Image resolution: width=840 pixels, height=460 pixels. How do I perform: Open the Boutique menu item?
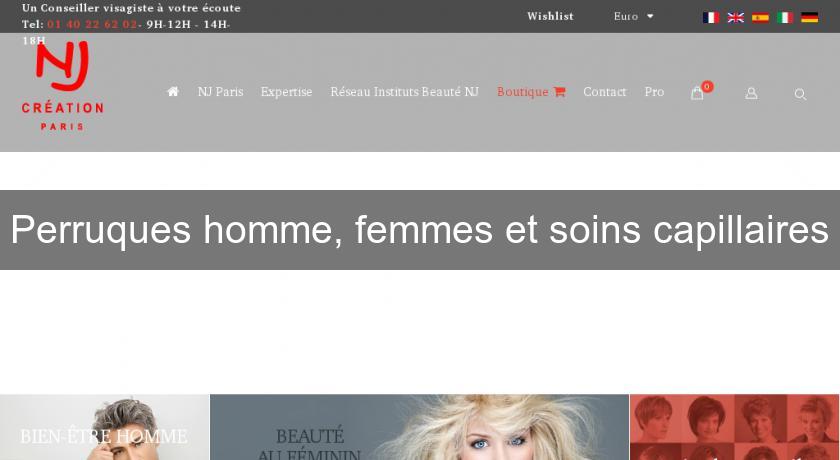pos(531,92)
